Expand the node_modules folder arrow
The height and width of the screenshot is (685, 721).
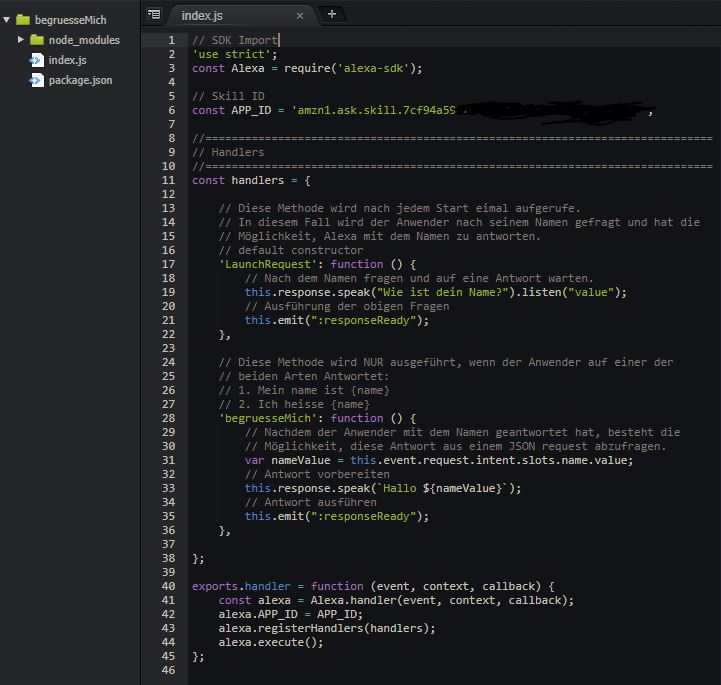[x=21, y=40]
